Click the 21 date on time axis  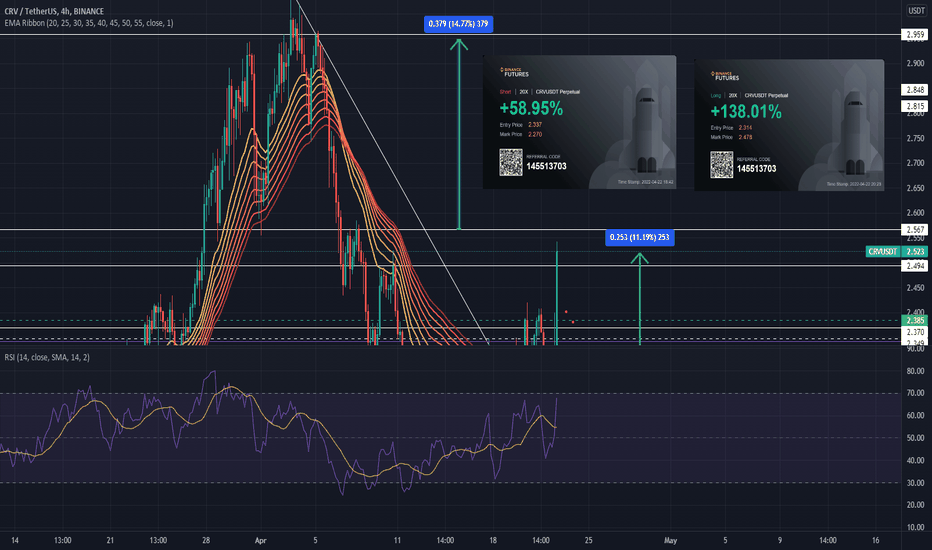click(110, 540)
